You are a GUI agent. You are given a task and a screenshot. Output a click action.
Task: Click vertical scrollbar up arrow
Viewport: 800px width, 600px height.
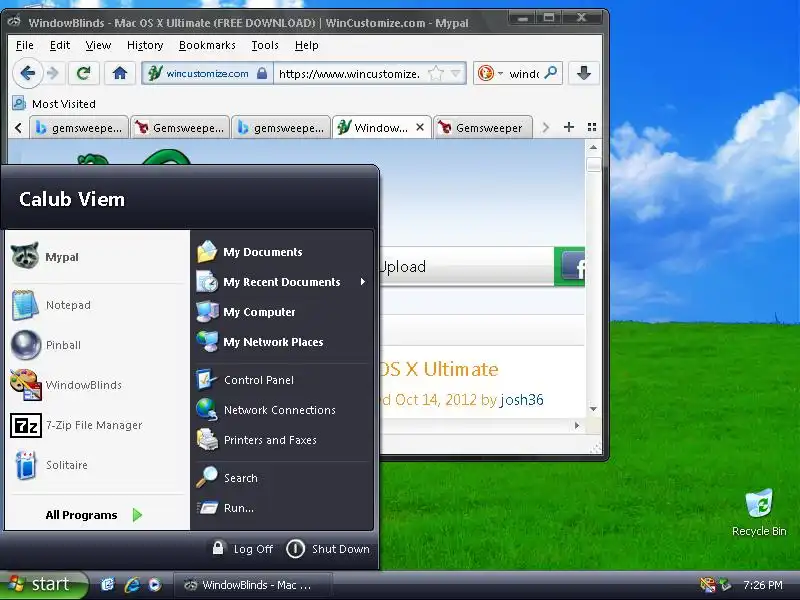click(x=593, y=147)
